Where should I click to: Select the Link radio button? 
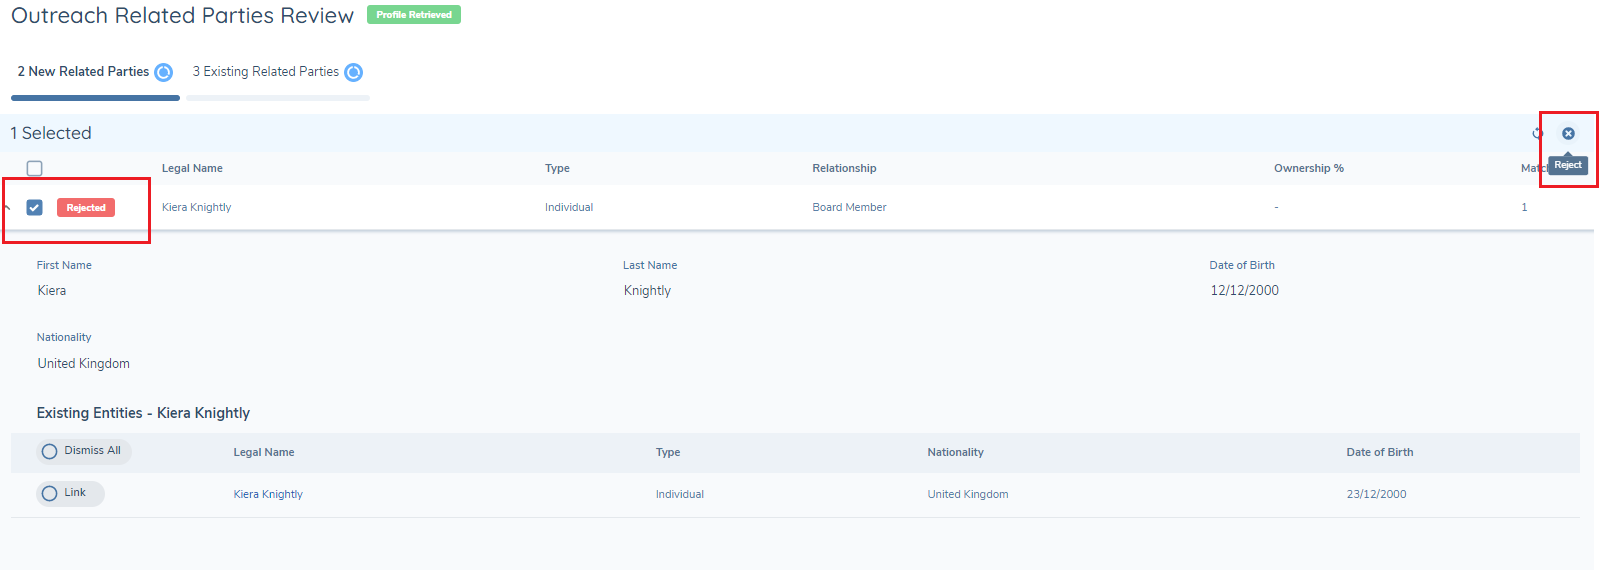click(x=50, y=493)
